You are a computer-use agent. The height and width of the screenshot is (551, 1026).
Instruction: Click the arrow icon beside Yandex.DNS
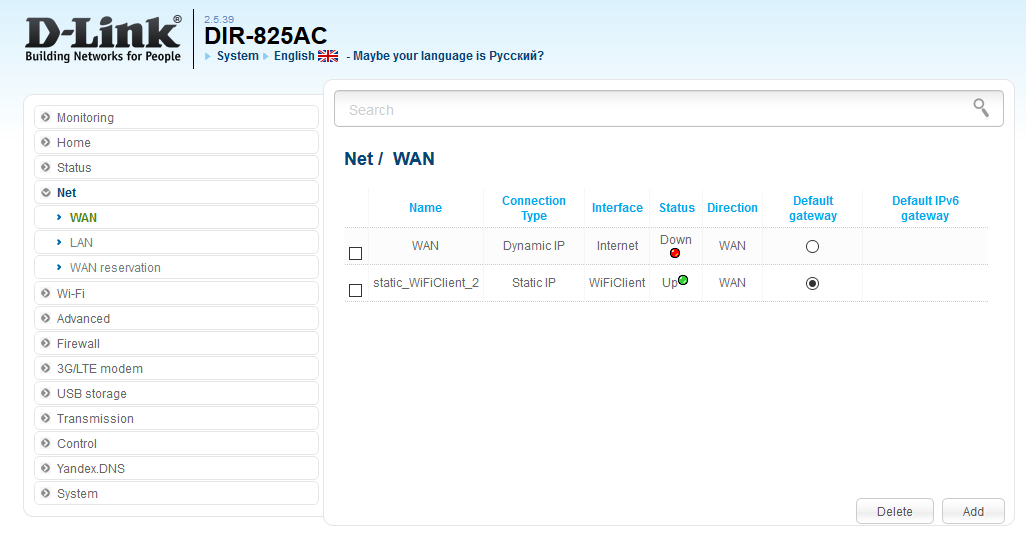(x=46, y=468)
